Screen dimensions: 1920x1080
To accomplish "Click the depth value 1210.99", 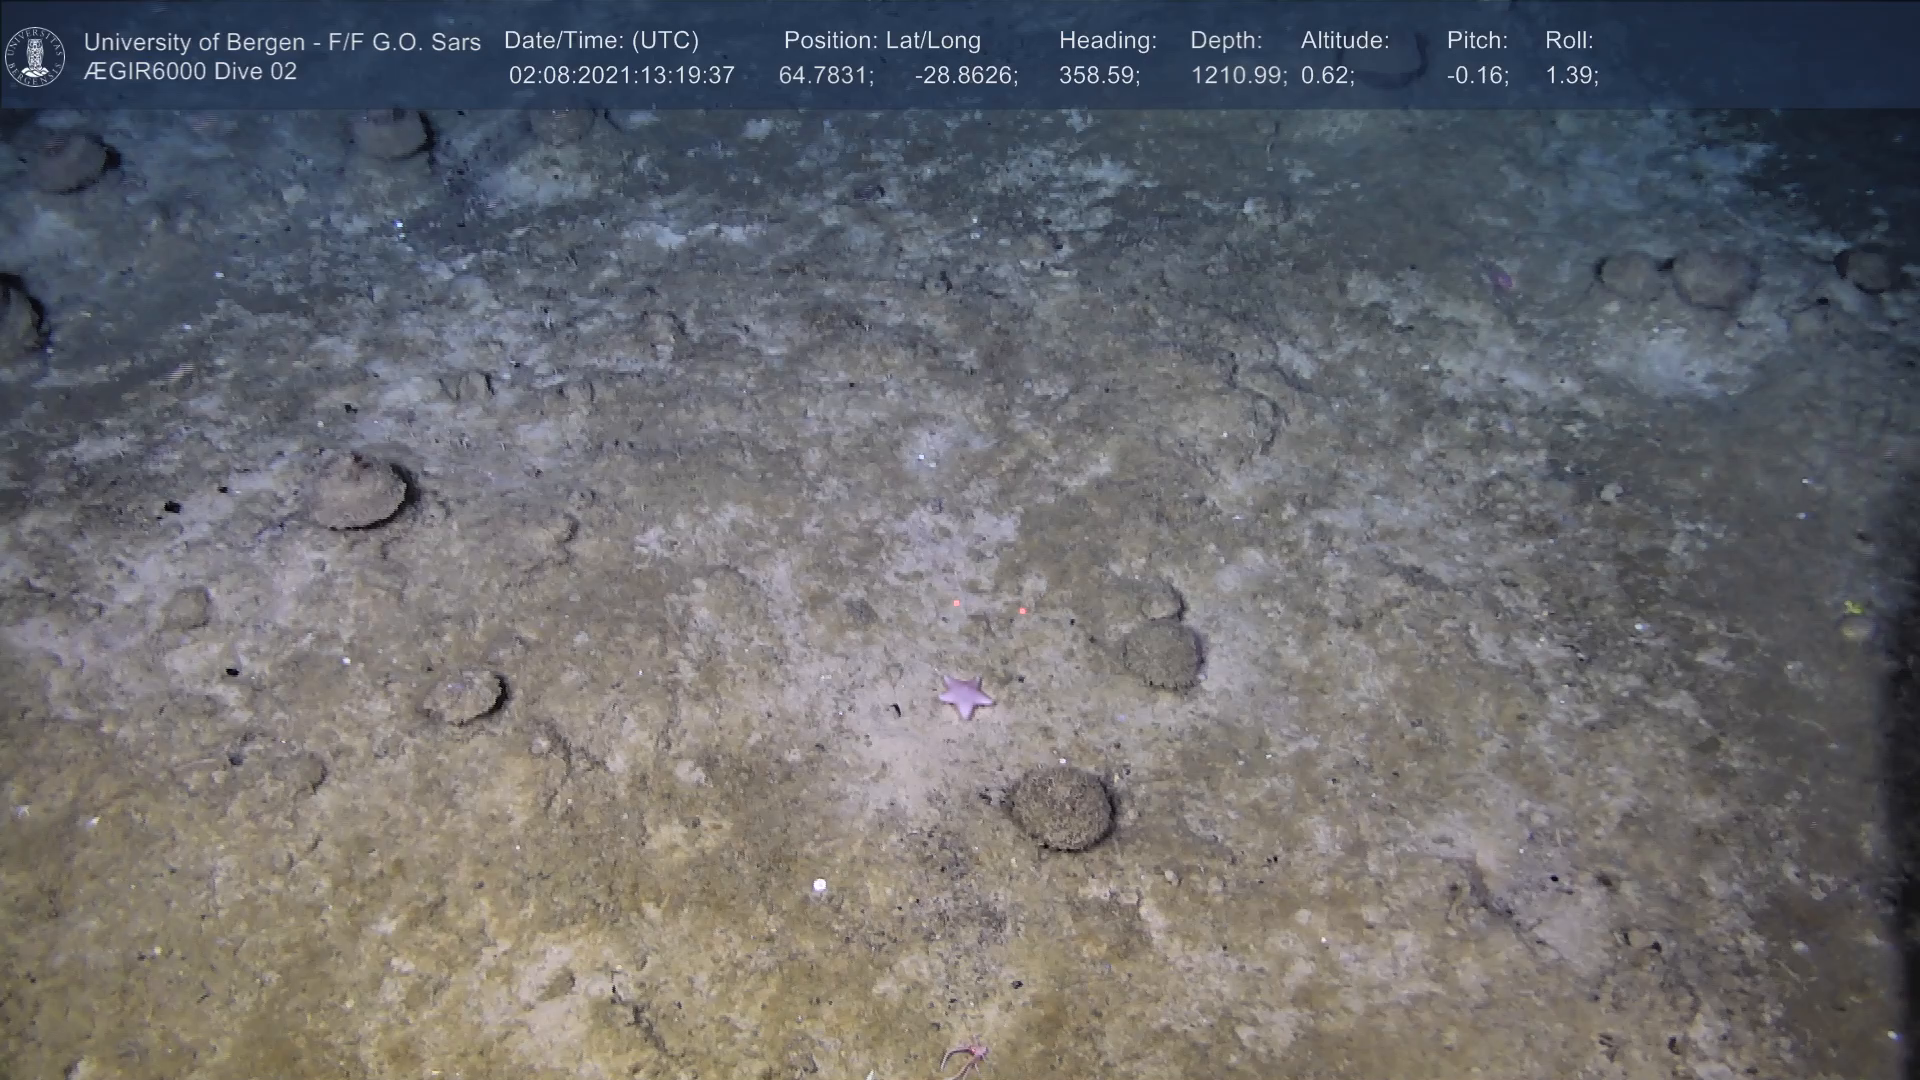I will pyautogui.click(x=1238, y=76).
